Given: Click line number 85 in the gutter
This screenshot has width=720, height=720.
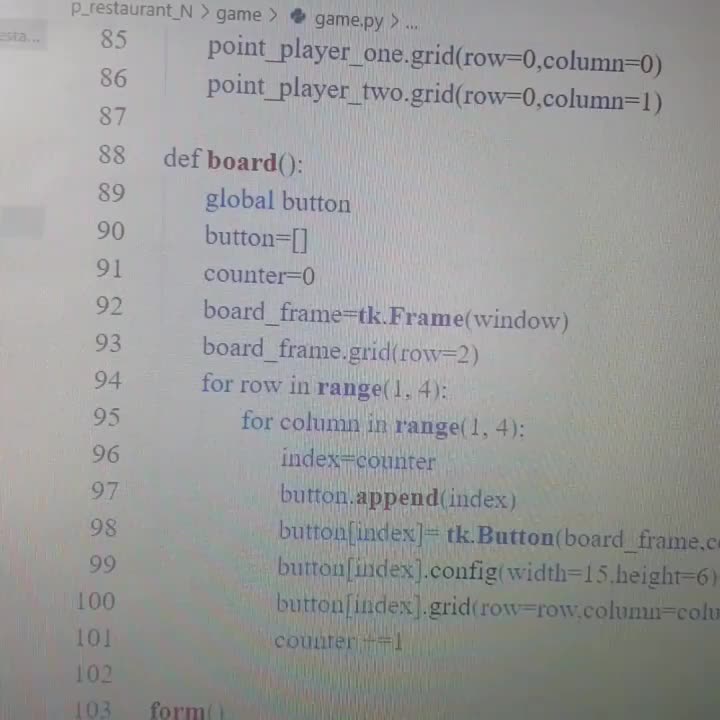Looking at the screenshot, I should (113, 39).
